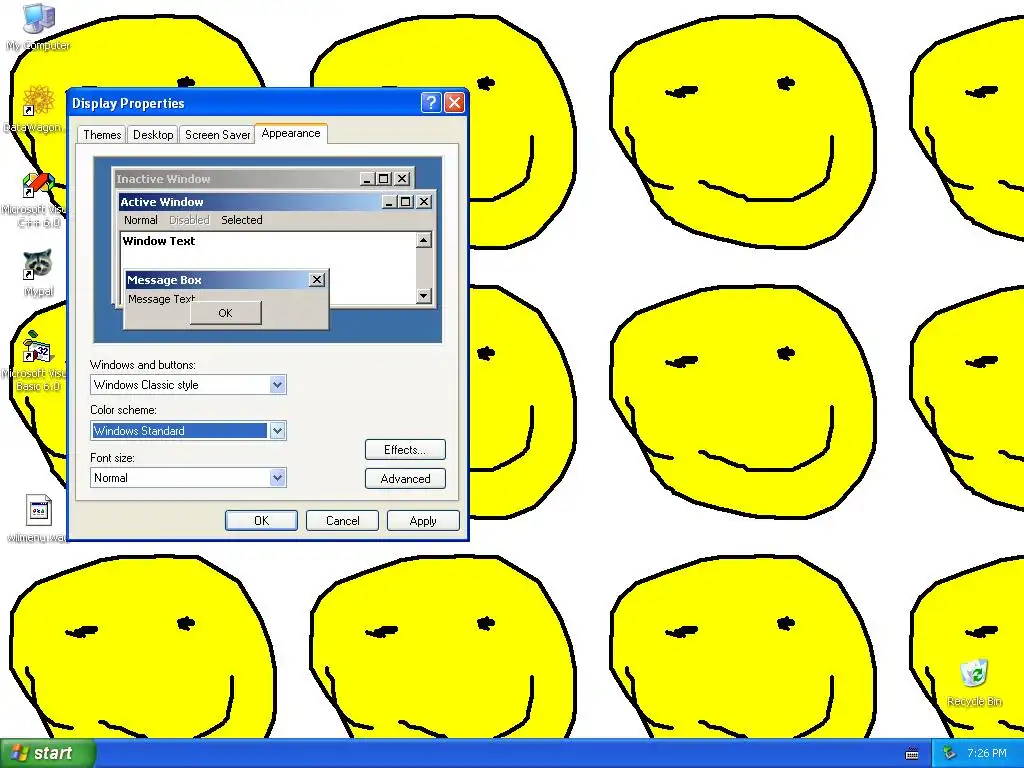Click the Advanced button

pos(405,479)
